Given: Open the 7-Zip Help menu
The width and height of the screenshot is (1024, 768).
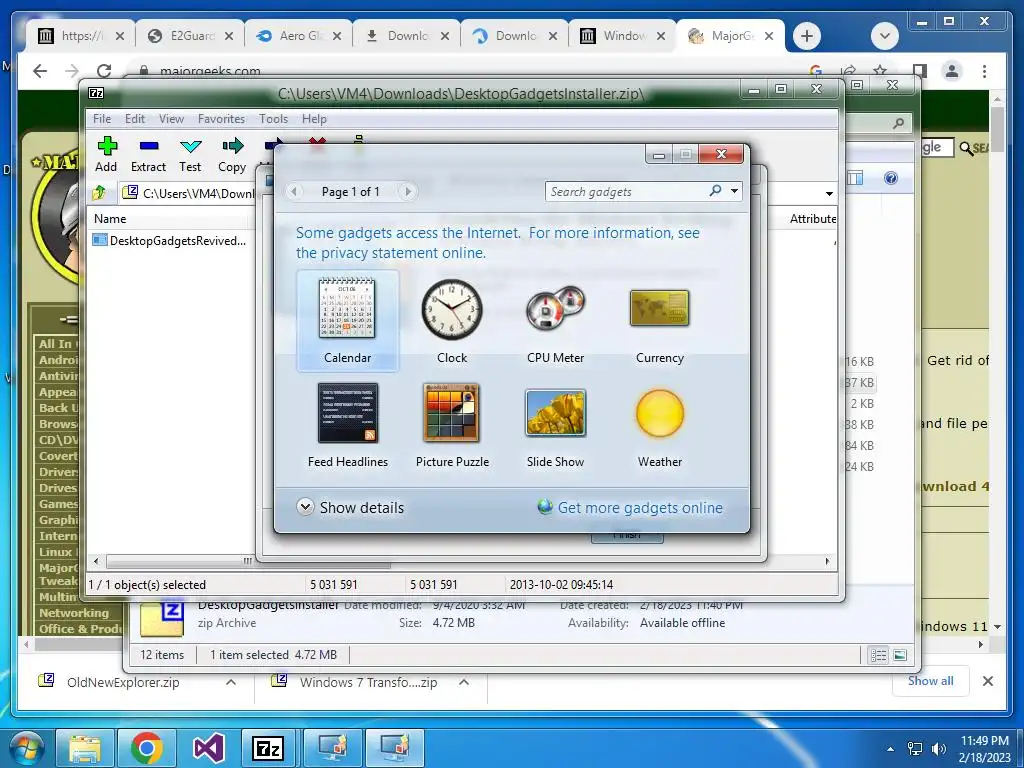Looking at the screenshot, I should tap(314, 119).
